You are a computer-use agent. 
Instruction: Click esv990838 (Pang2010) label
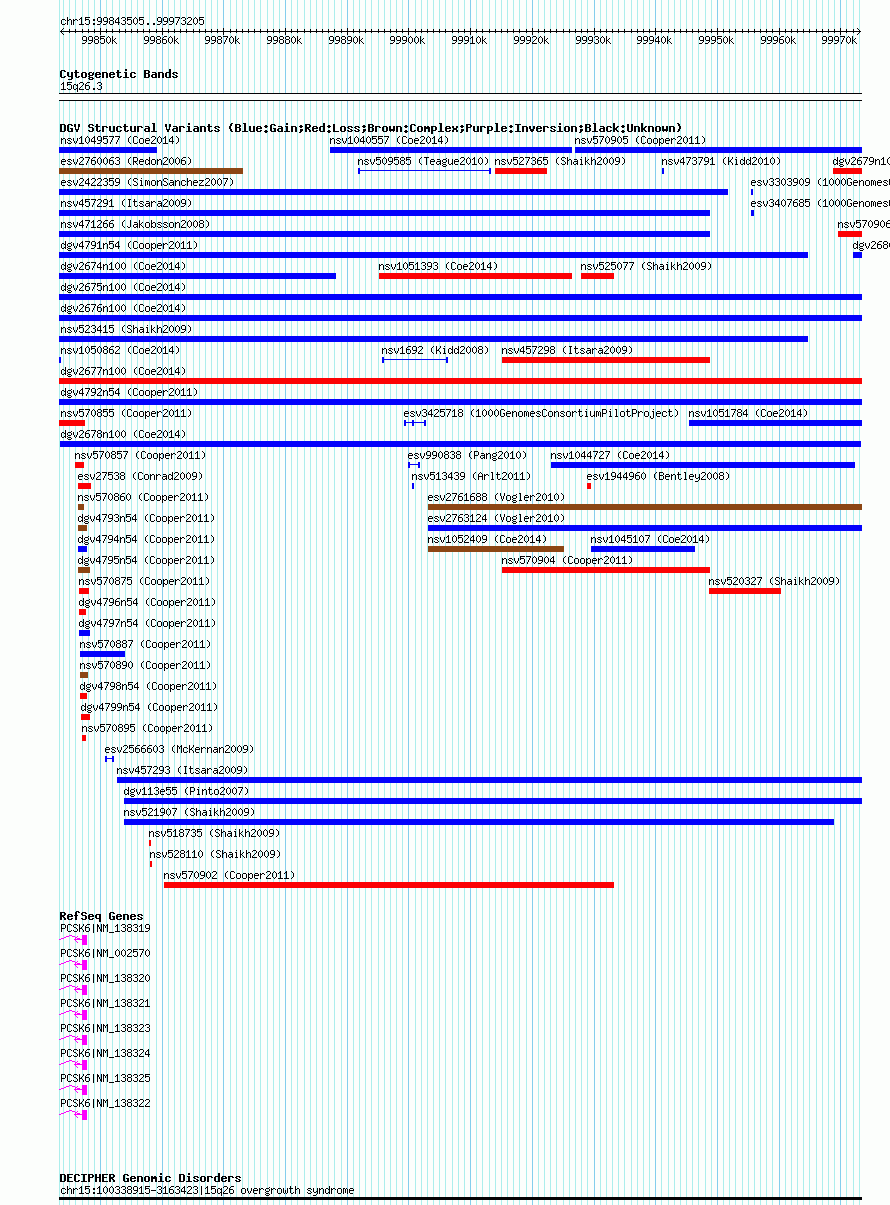[467, 456]
